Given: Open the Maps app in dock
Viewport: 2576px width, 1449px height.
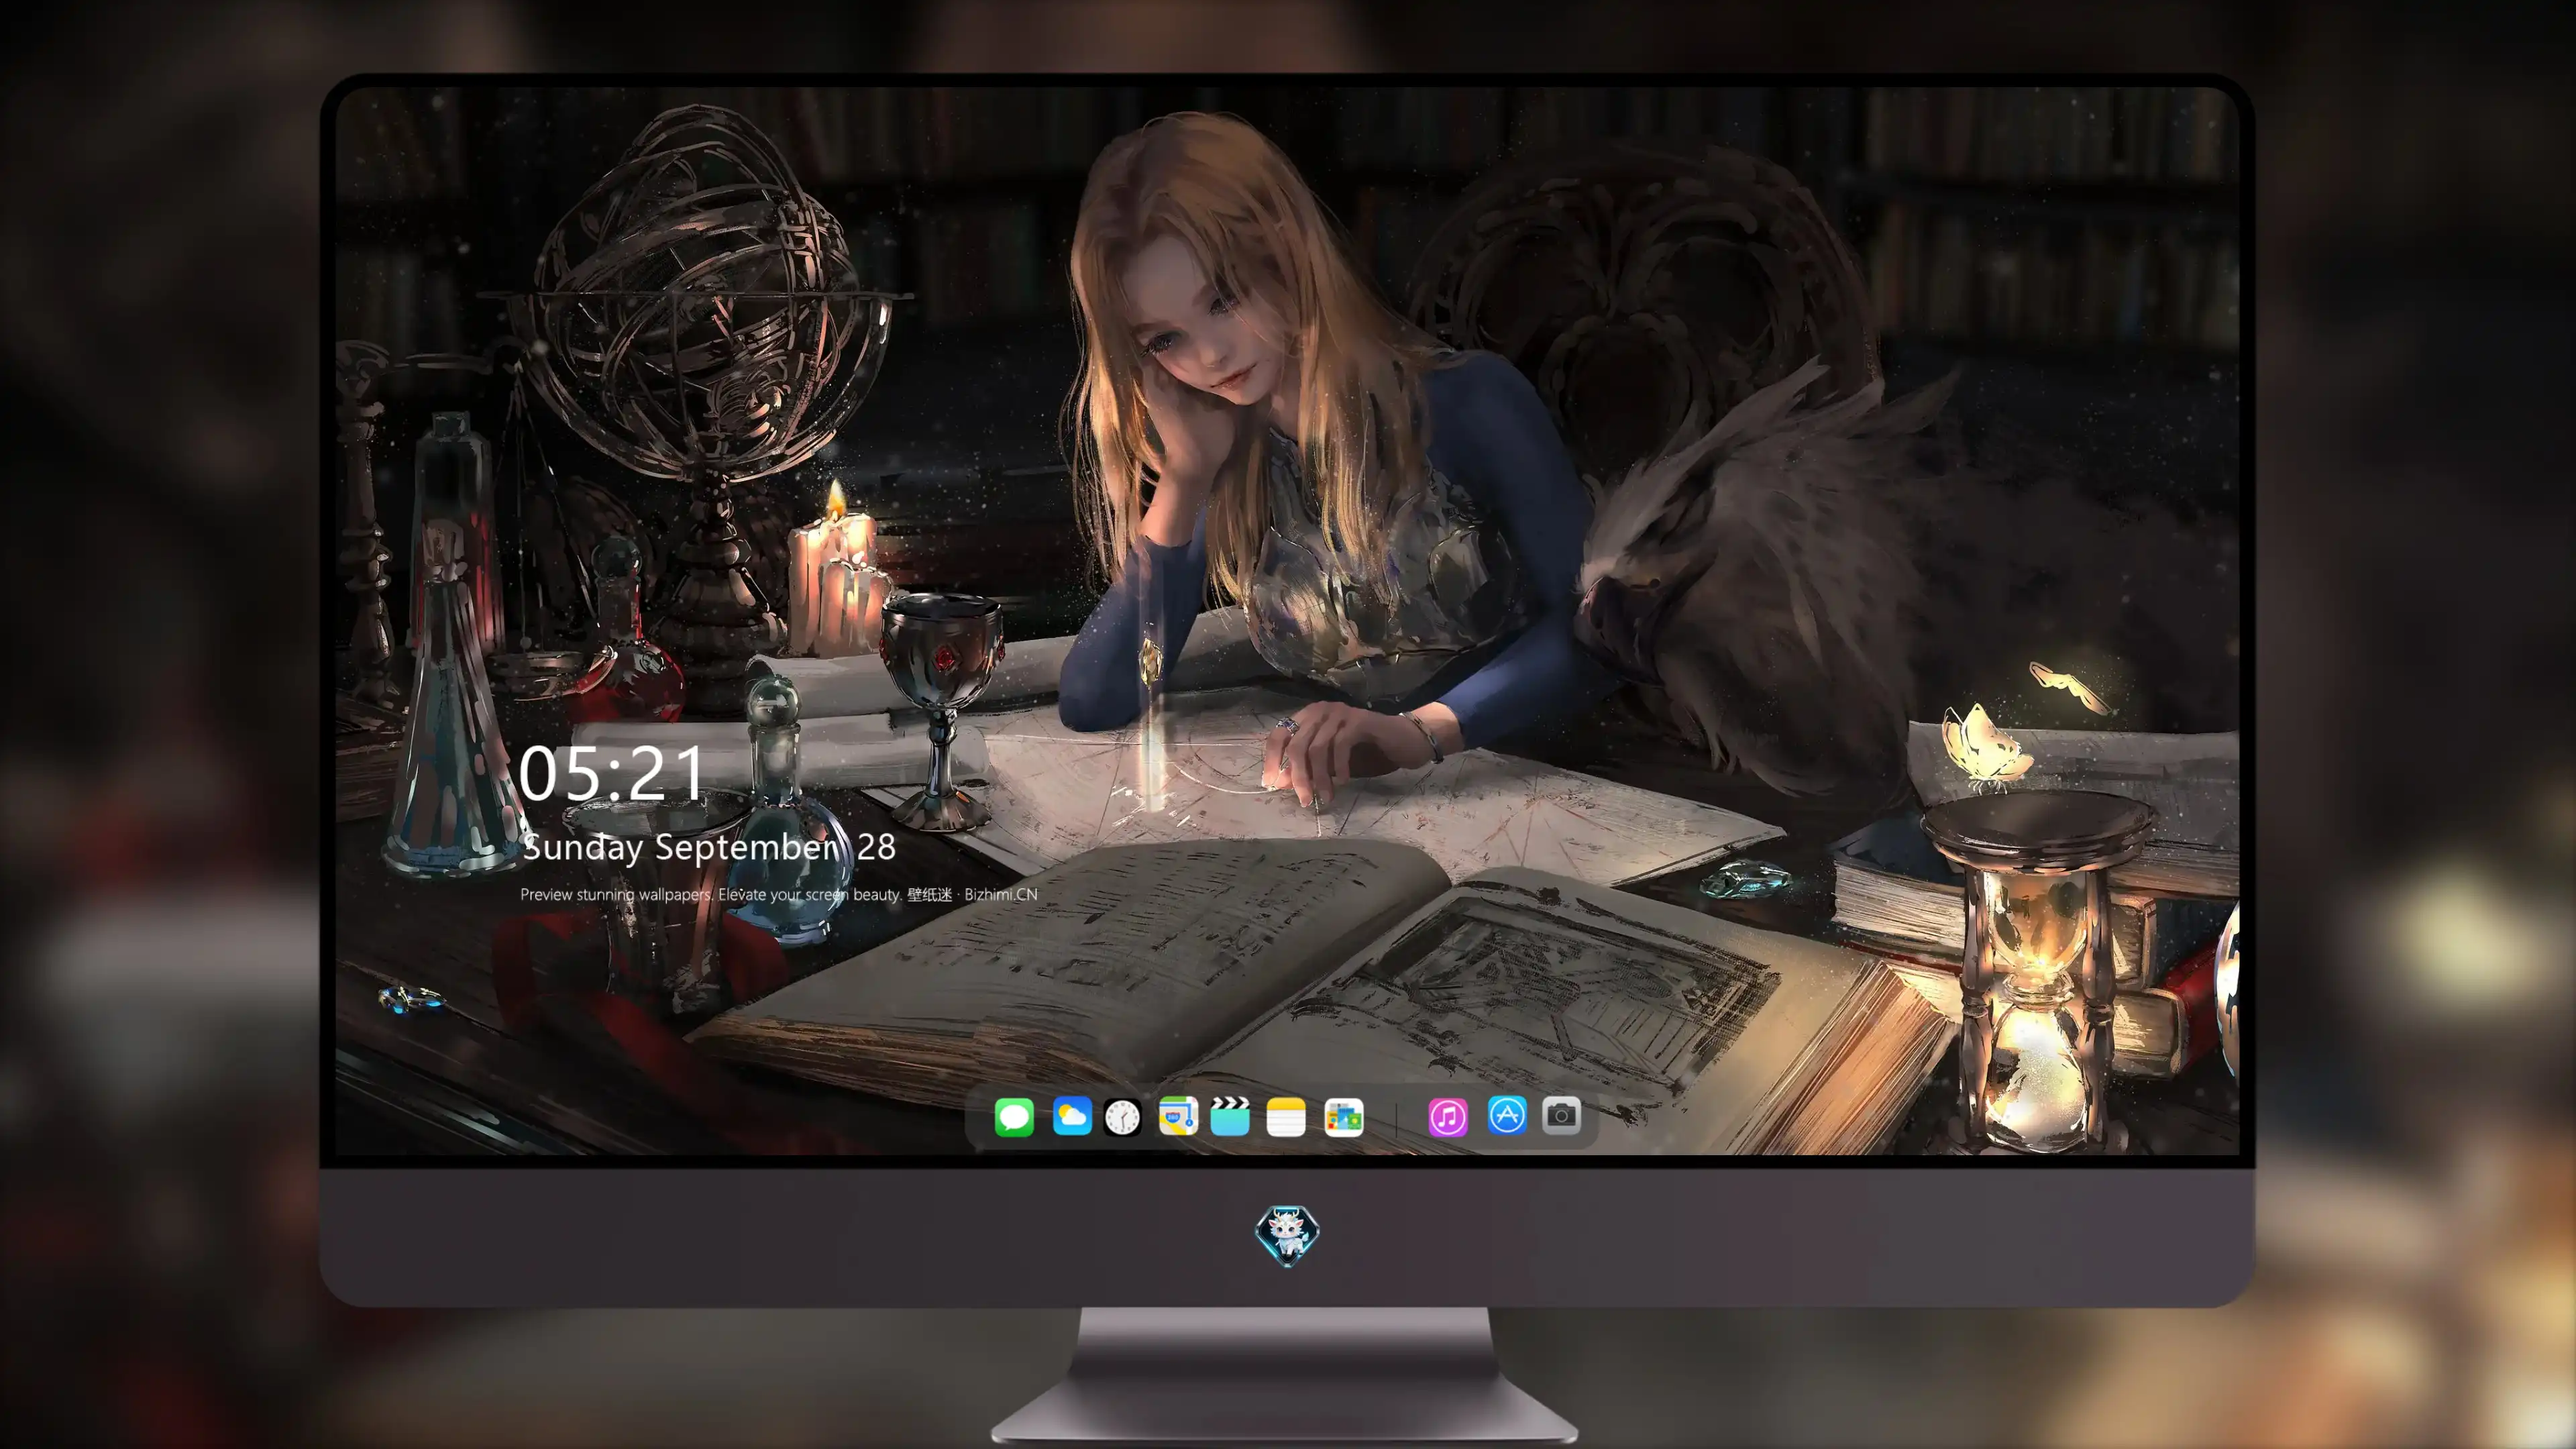Looking at the screenshot, I should [x=1178, y=1116].
